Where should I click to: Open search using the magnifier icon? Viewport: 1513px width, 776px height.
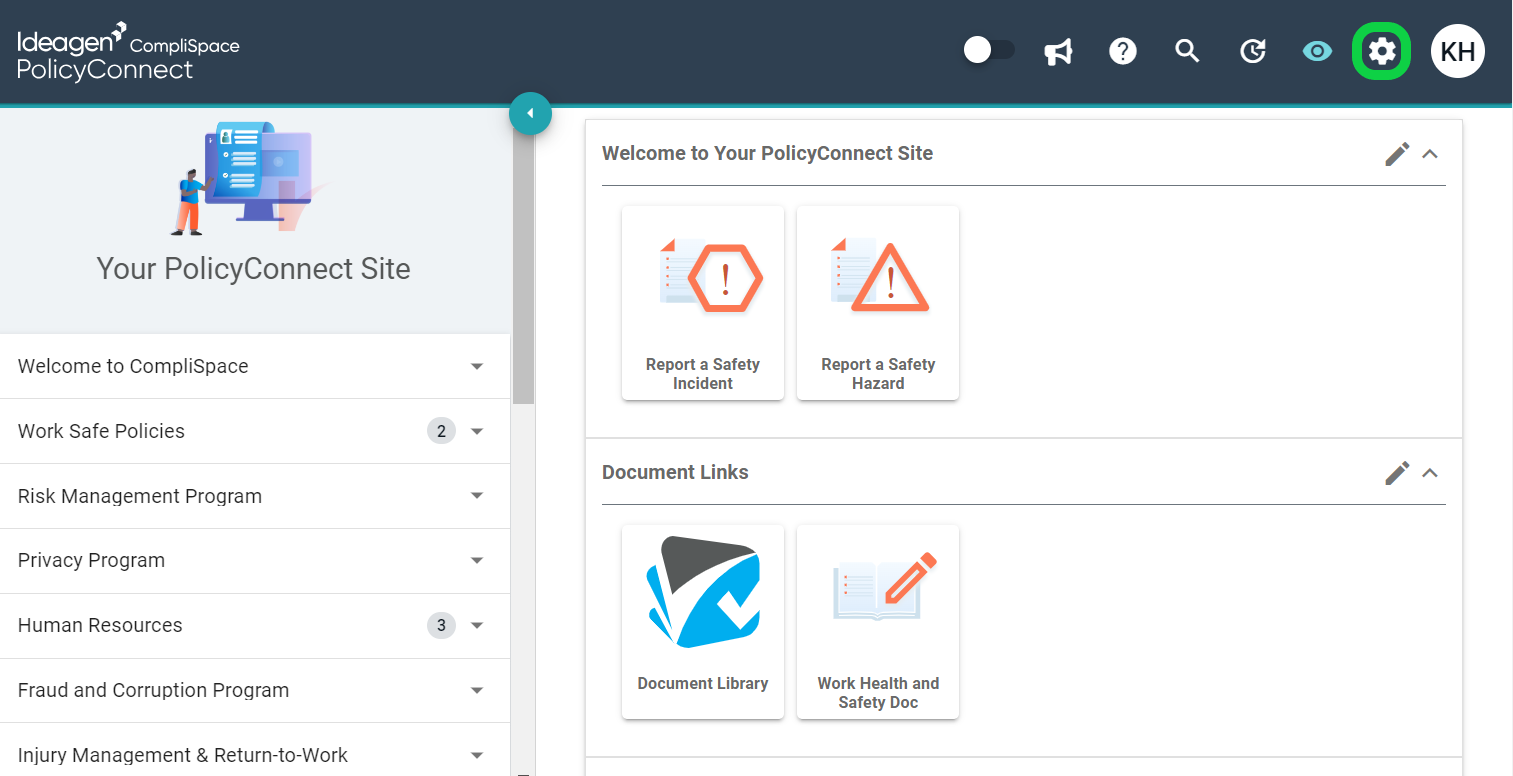(1187, 51)
